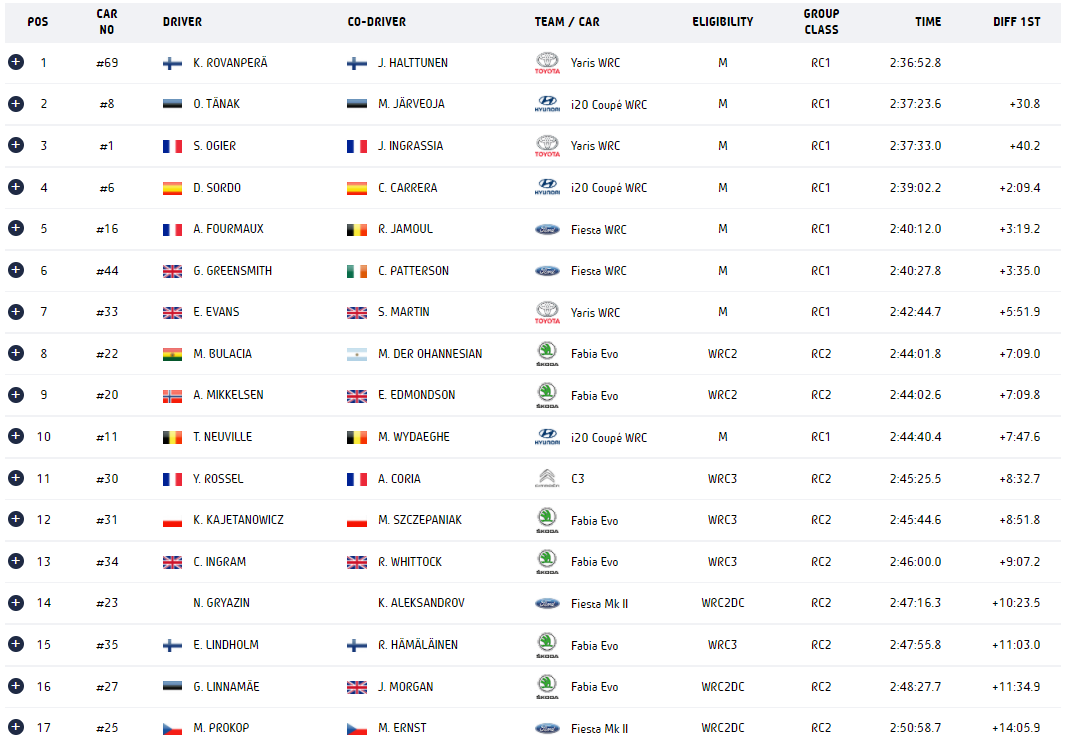Click the Citroën logo beside C3
This screenshot has height=748, width=1069.
coord(547,478)
